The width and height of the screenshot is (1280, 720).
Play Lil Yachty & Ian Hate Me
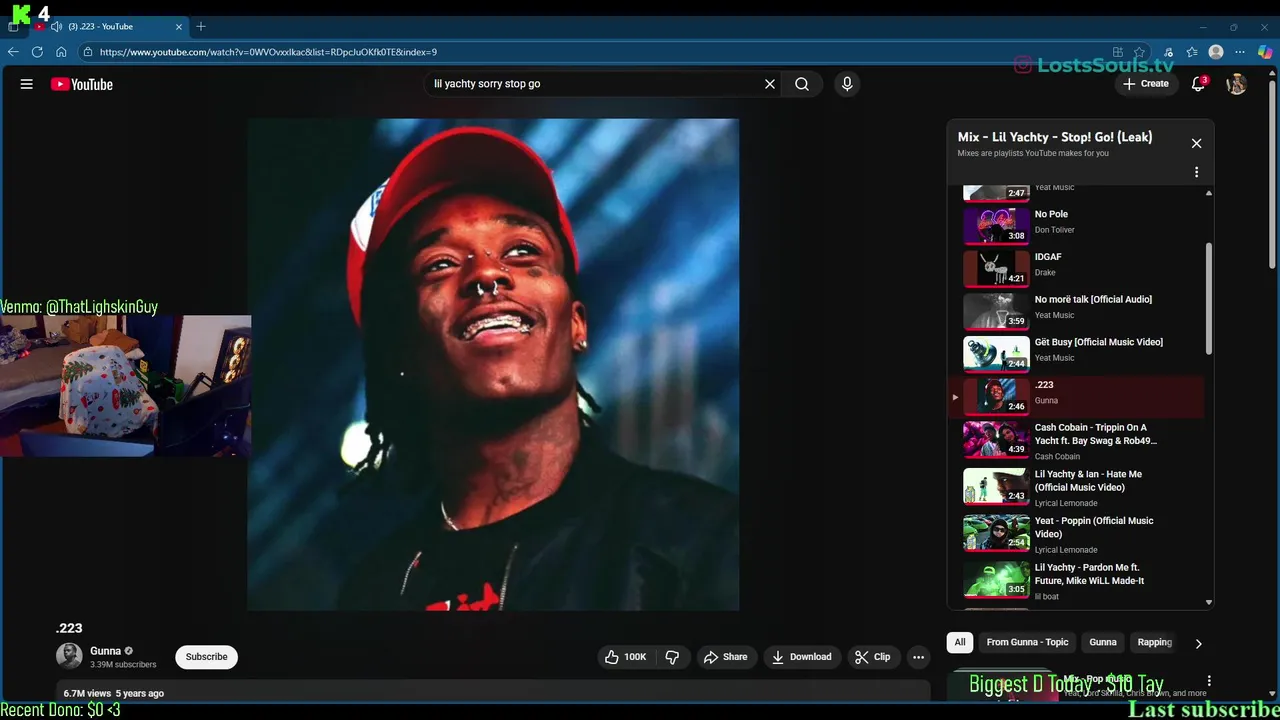1075,487
